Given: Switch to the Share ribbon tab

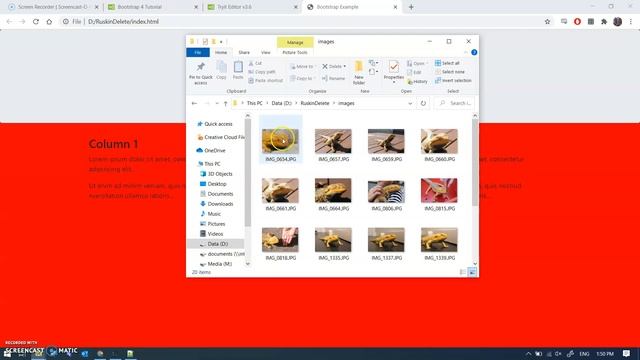Looking at the screenshot, I should 244,52.
